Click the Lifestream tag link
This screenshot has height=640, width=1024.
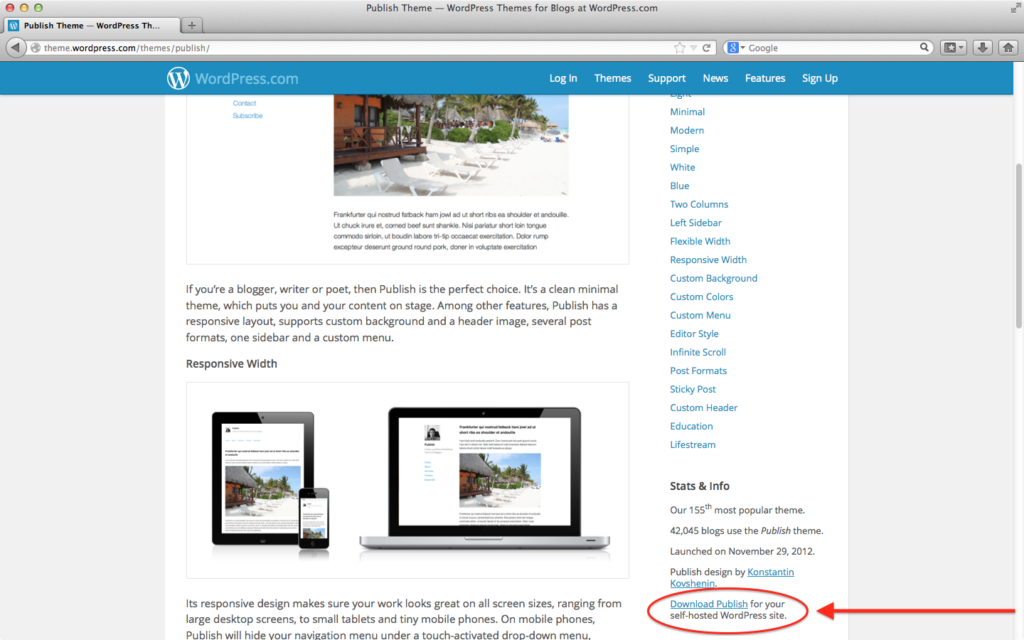692,445
